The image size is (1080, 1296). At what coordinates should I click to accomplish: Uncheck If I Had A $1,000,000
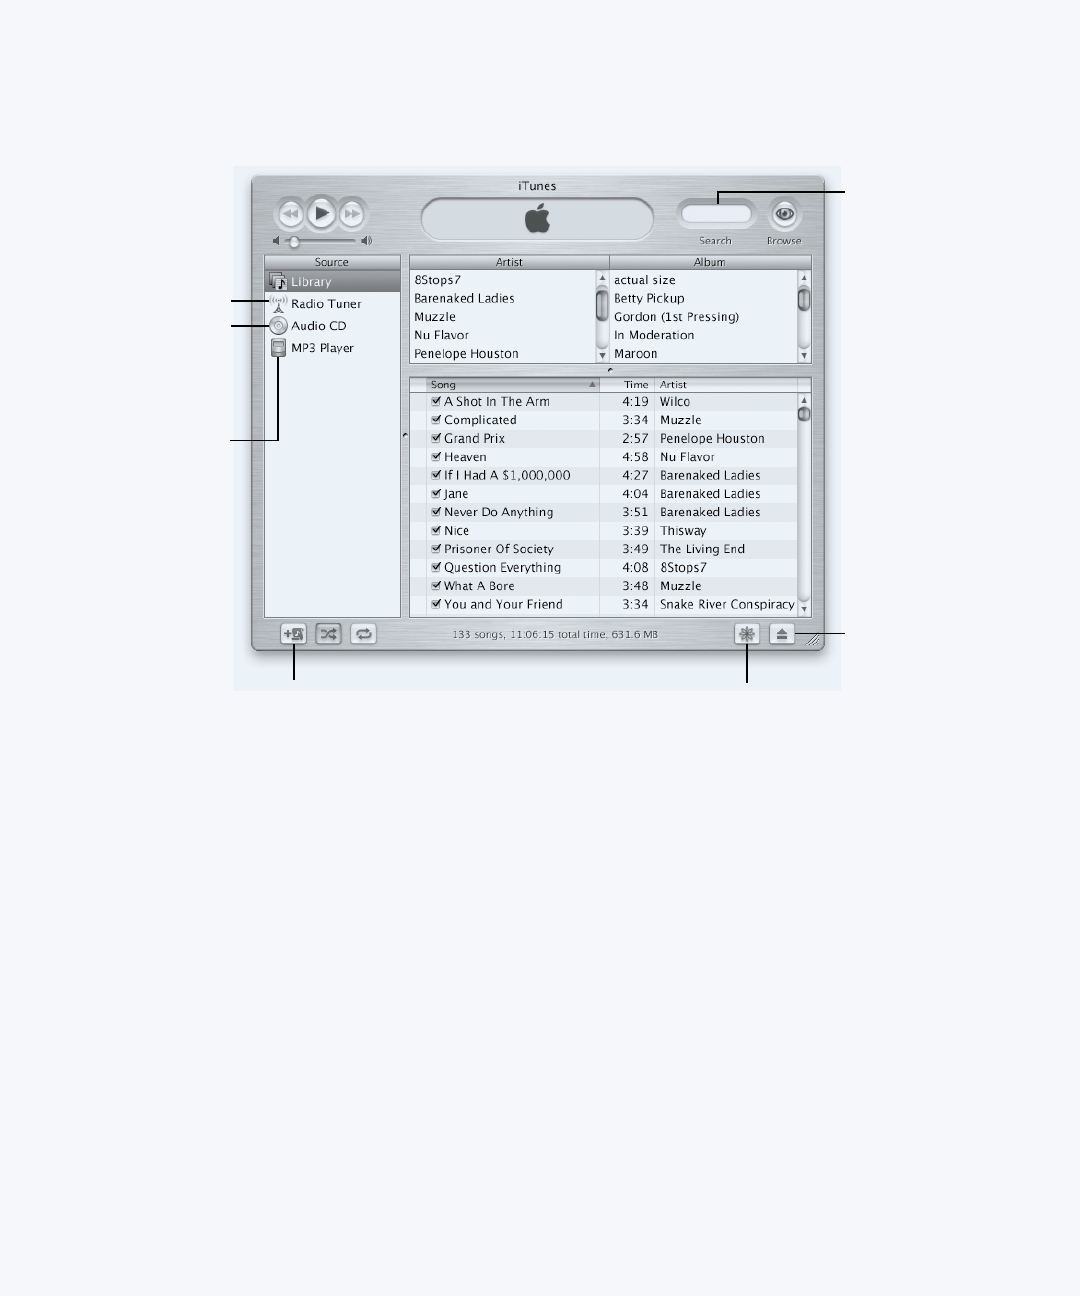click(x=436, y=475)
